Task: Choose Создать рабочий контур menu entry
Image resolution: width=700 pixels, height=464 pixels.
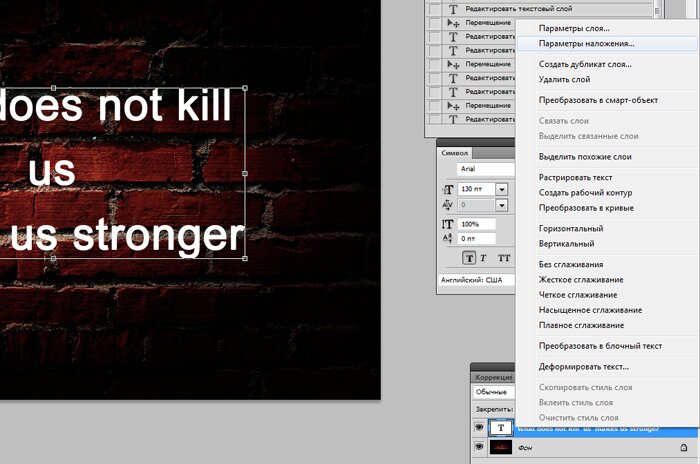Action: [585, 192]
